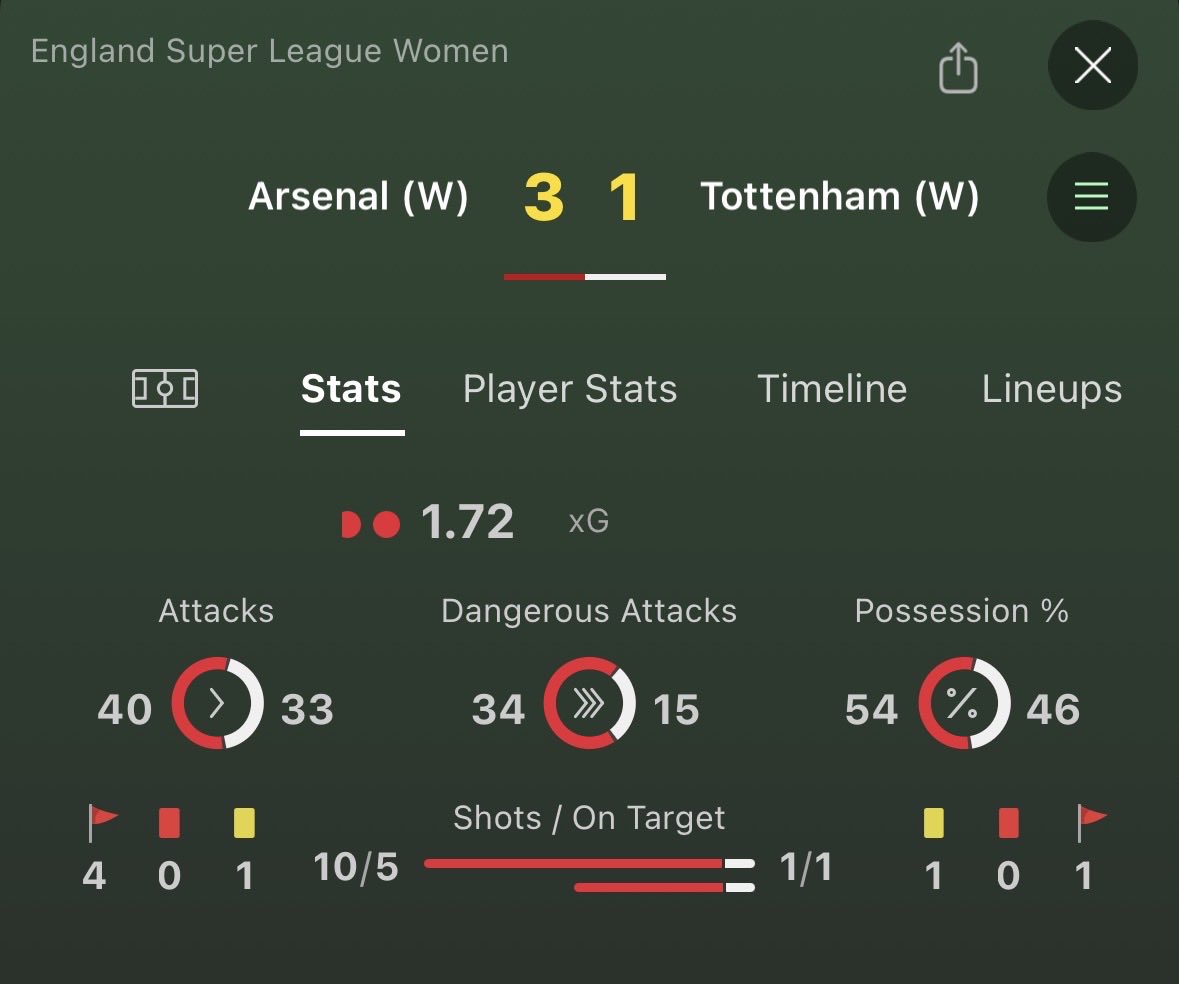Tap Arsenal's red card icon
The width and height of the screenshot is (1179, 984).
(169, 823)
